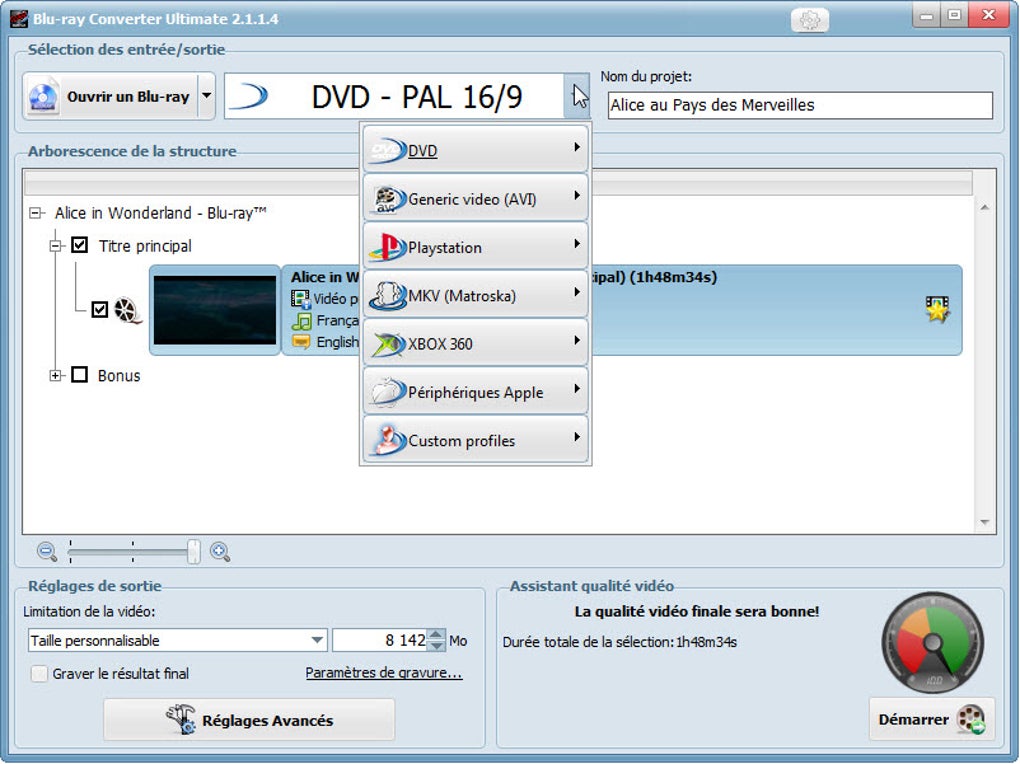1020x764 pixels.
Task: Collapse the Titre principal node
Action: 56,245
